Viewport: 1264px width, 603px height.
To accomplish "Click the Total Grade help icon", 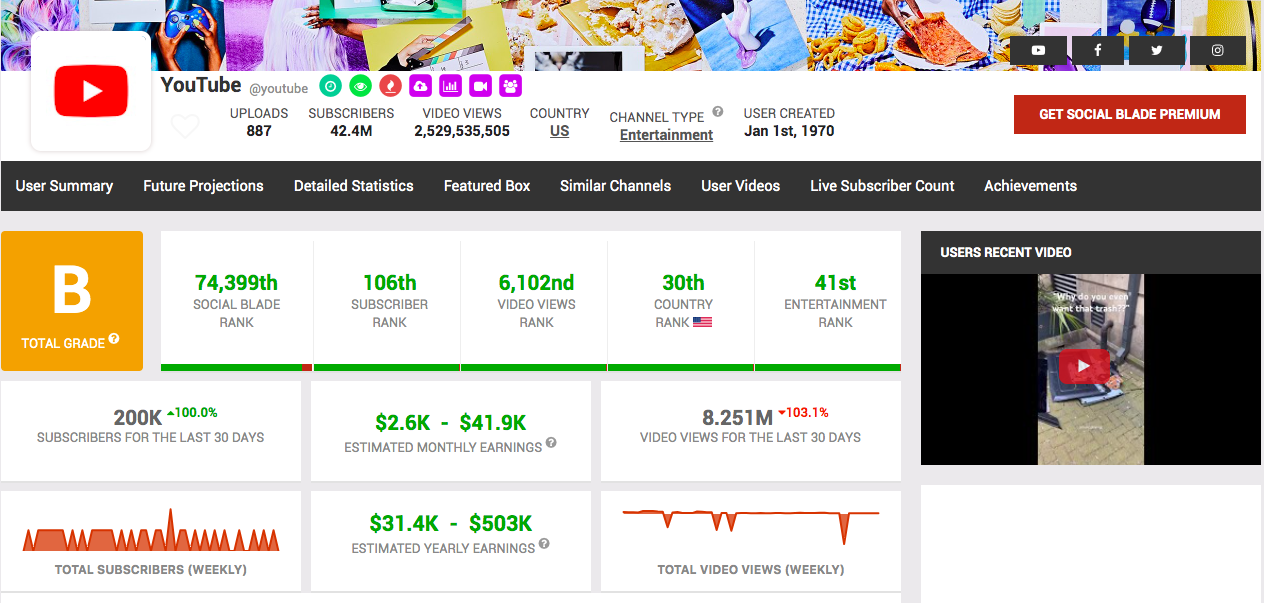I will click(x=114, y=340).
